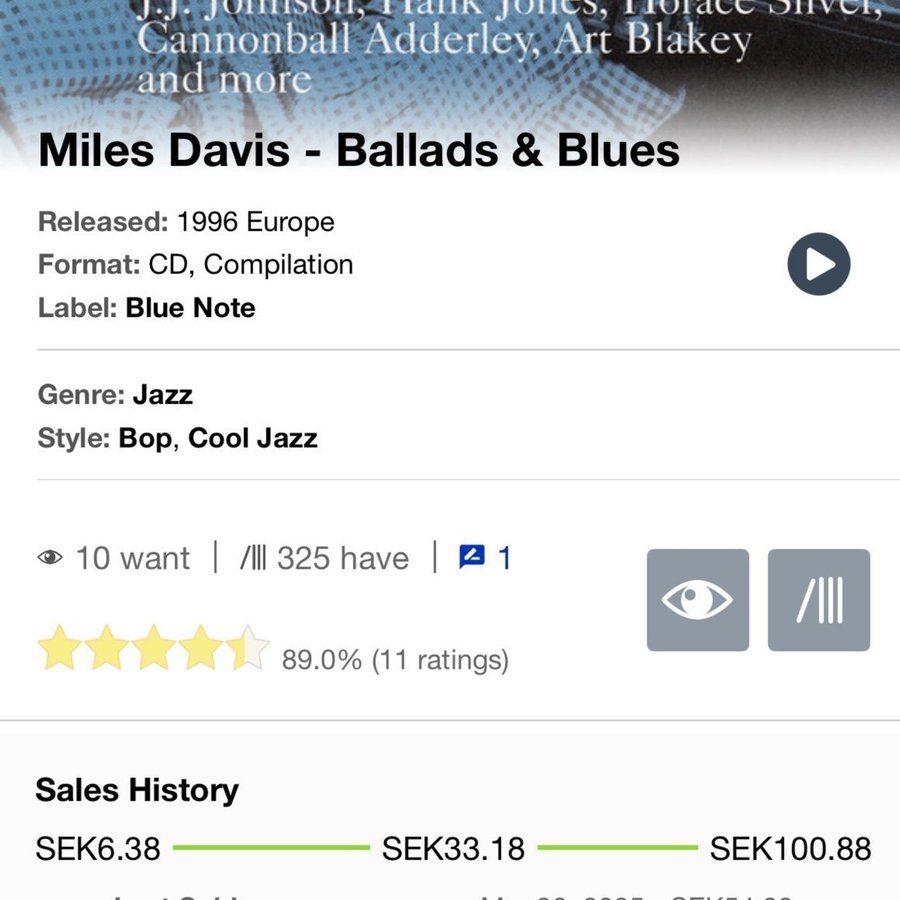This screenshot has height=900, width=900.
Task: Click the 325 have count
Action: coord(343,558)
